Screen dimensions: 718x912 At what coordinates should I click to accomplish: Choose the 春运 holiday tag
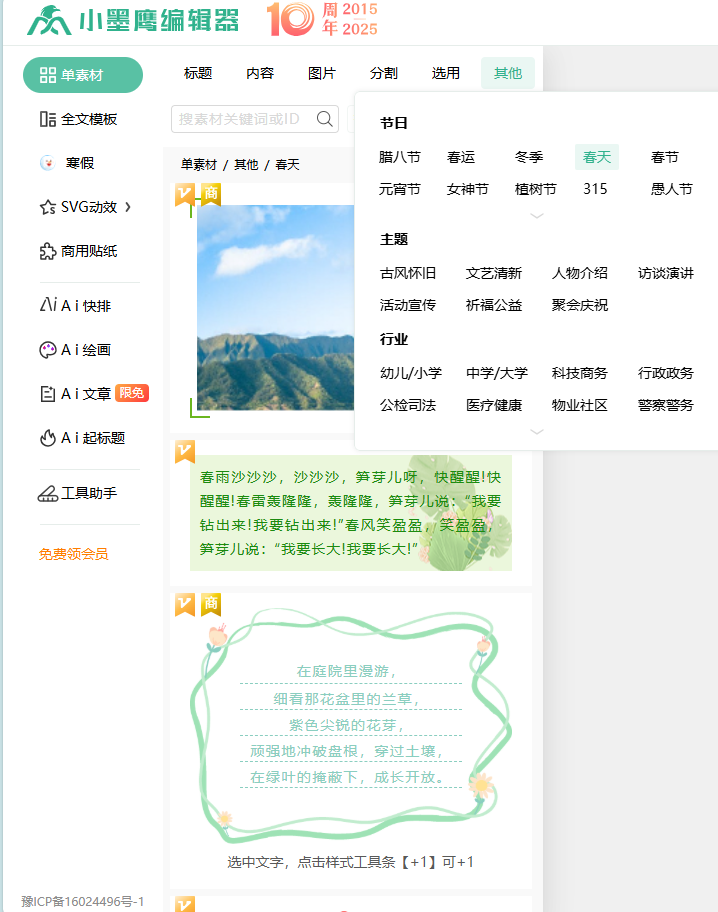click(x=461, y=157)
